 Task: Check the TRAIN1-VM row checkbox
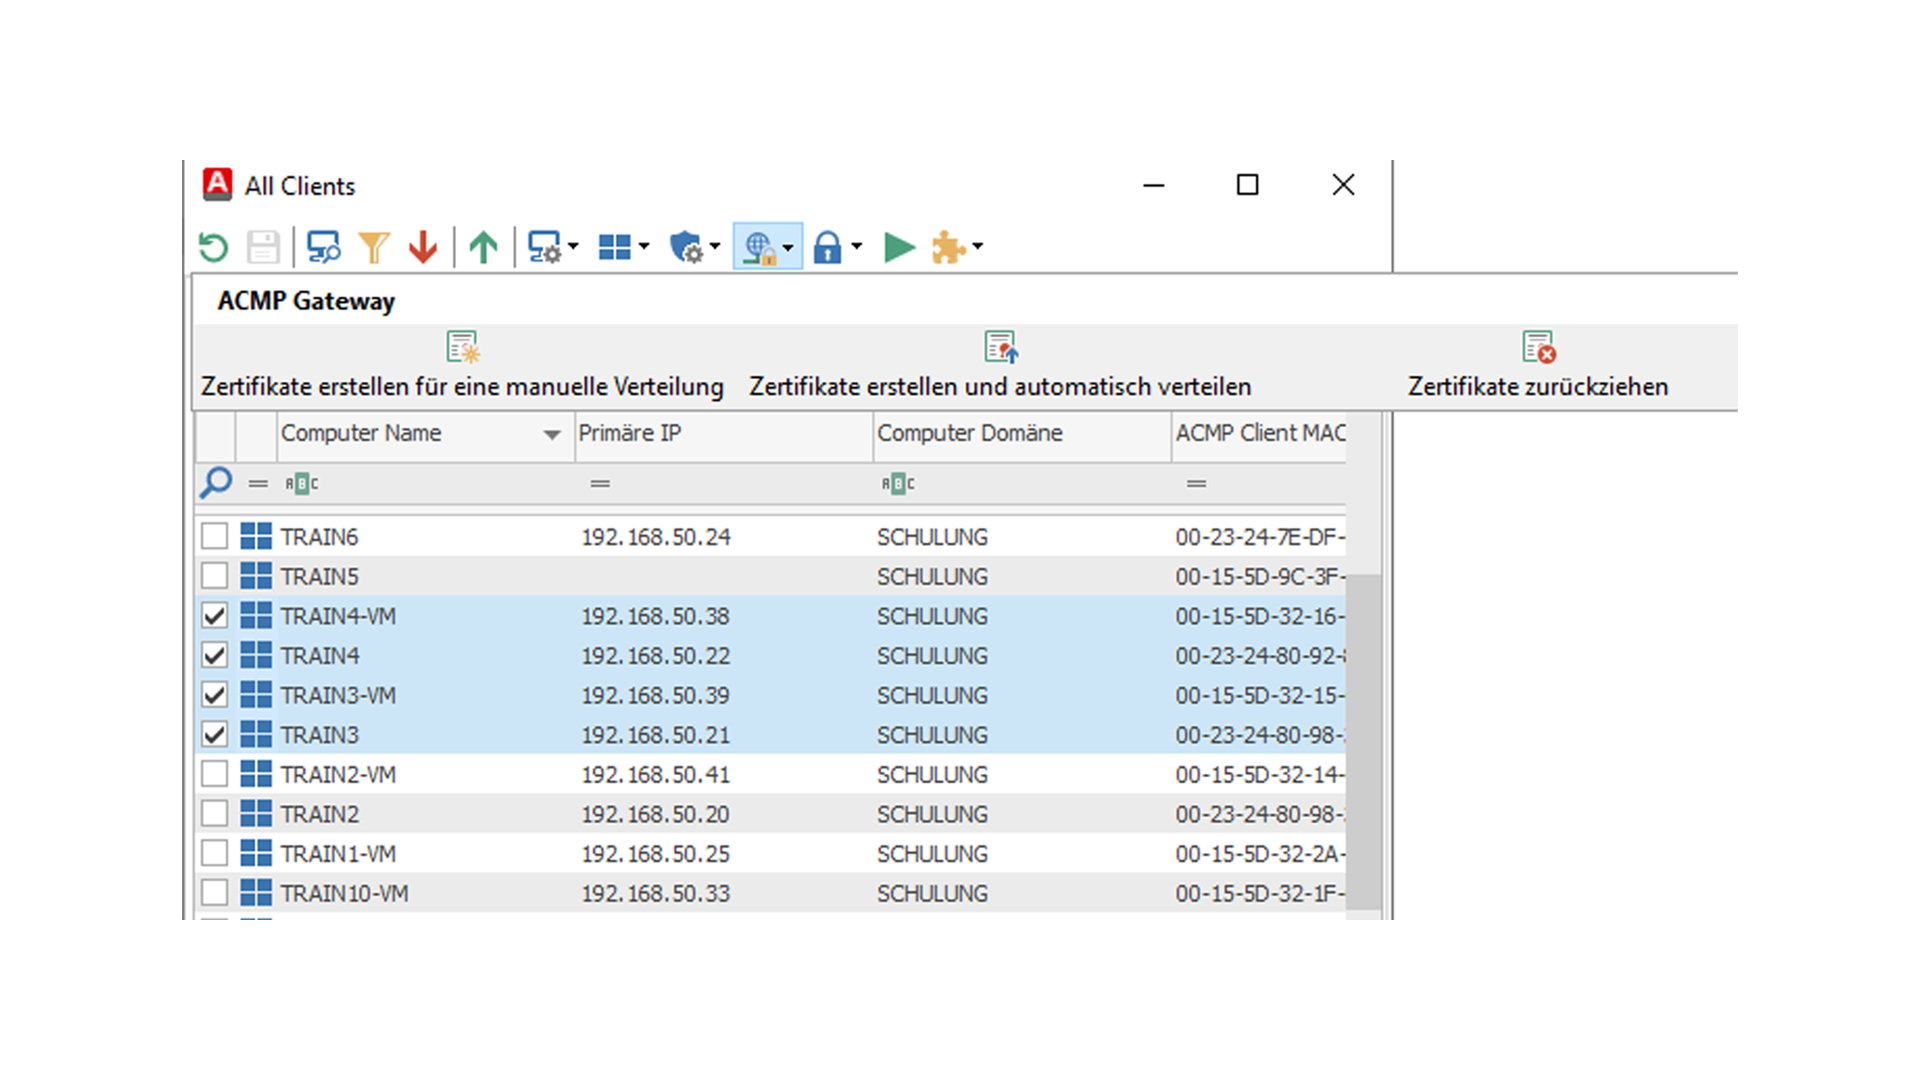pos(214,853)
